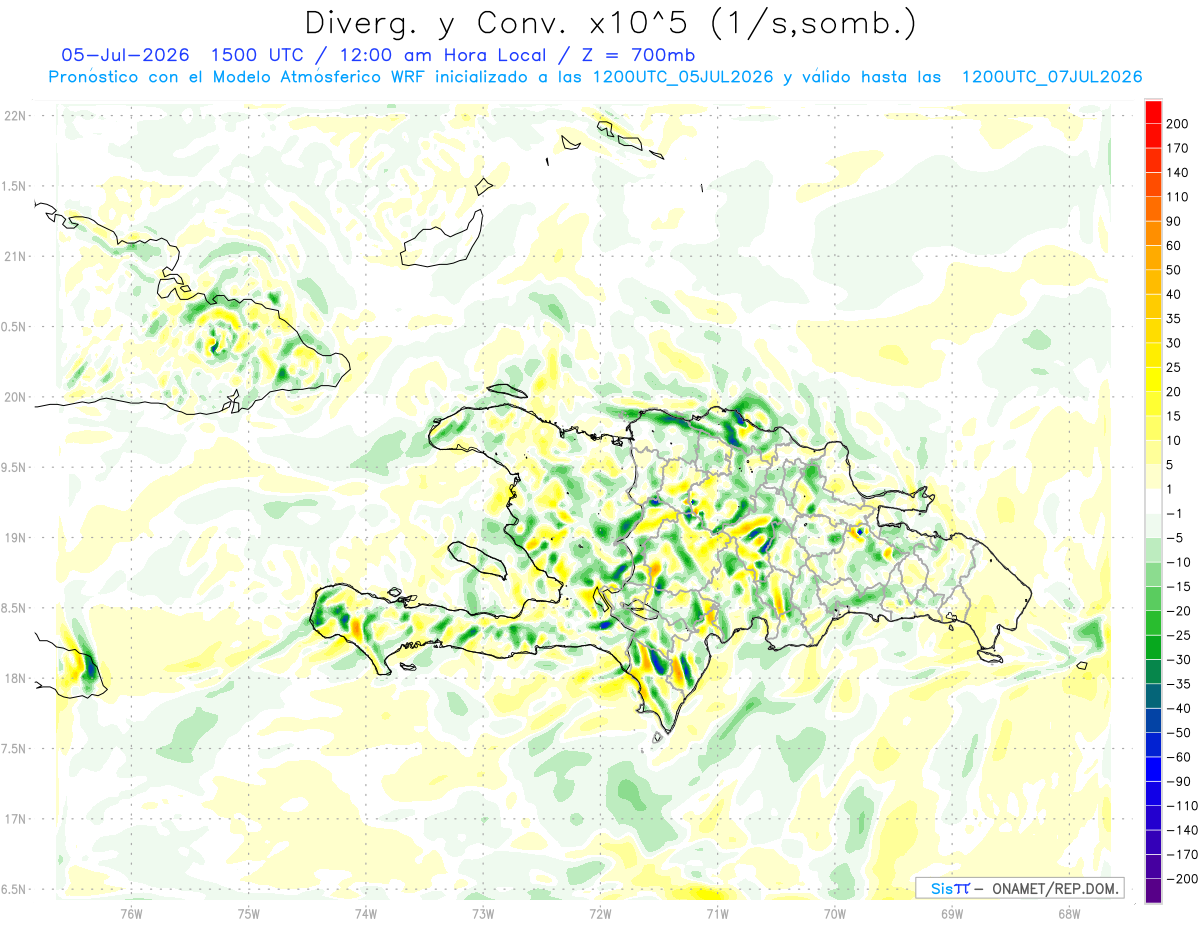Click the '-10' color scale value
Image resolution: width=1200 pixels, height=927 pixels.
1179,562
